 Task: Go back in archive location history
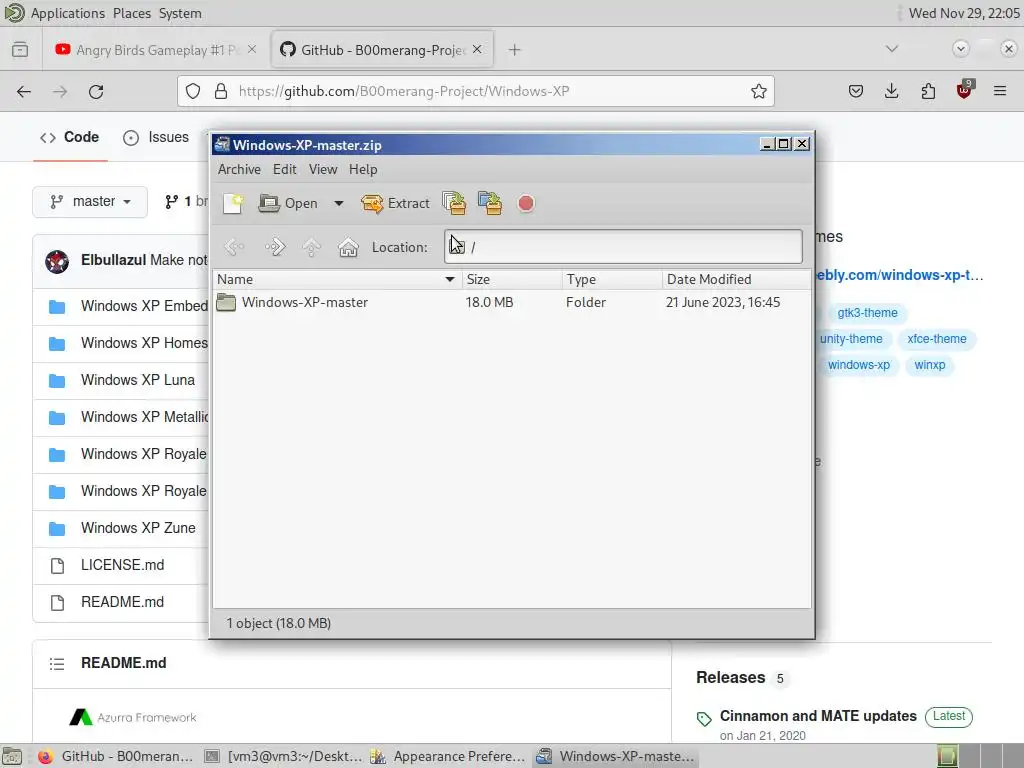(x=234, y=247)
